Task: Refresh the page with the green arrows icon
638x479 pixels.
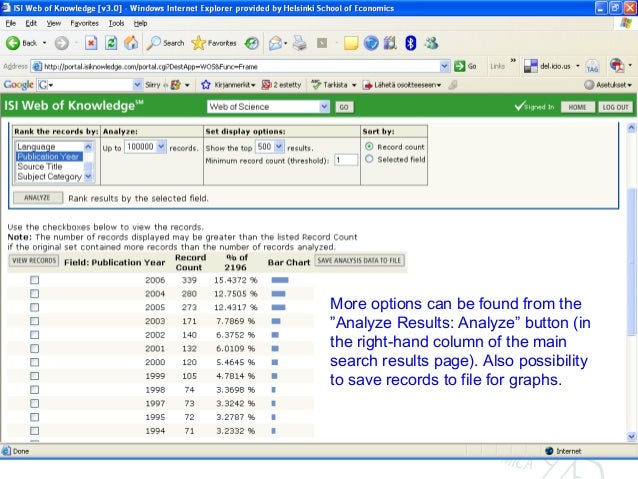Action: (x=111, y=43)
